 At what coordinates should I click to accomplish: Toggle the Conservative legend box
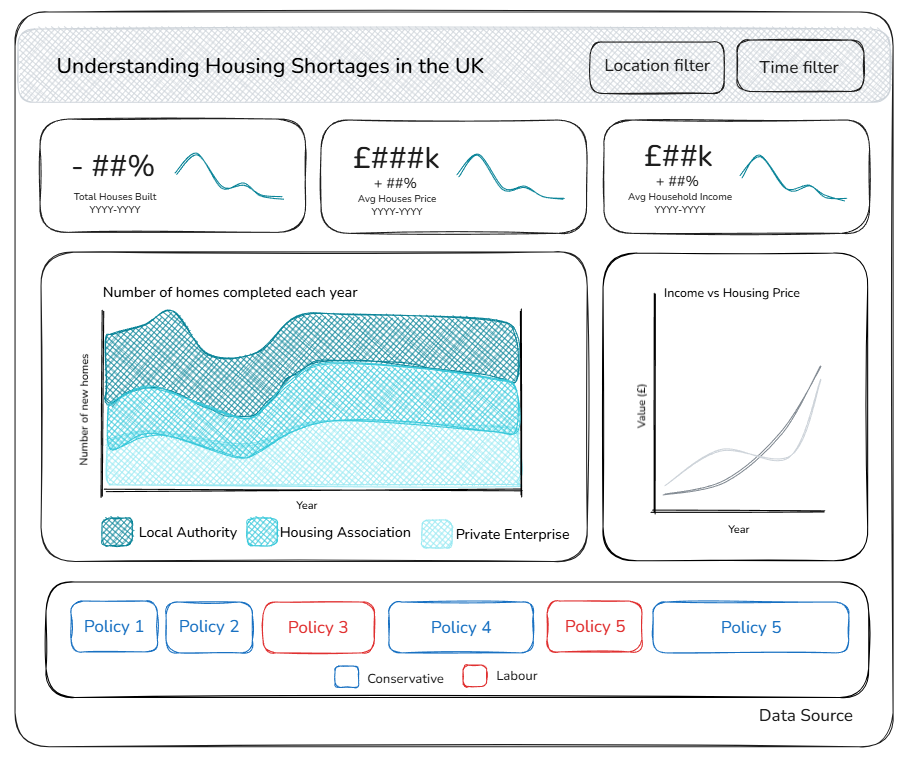coord(346,677)
